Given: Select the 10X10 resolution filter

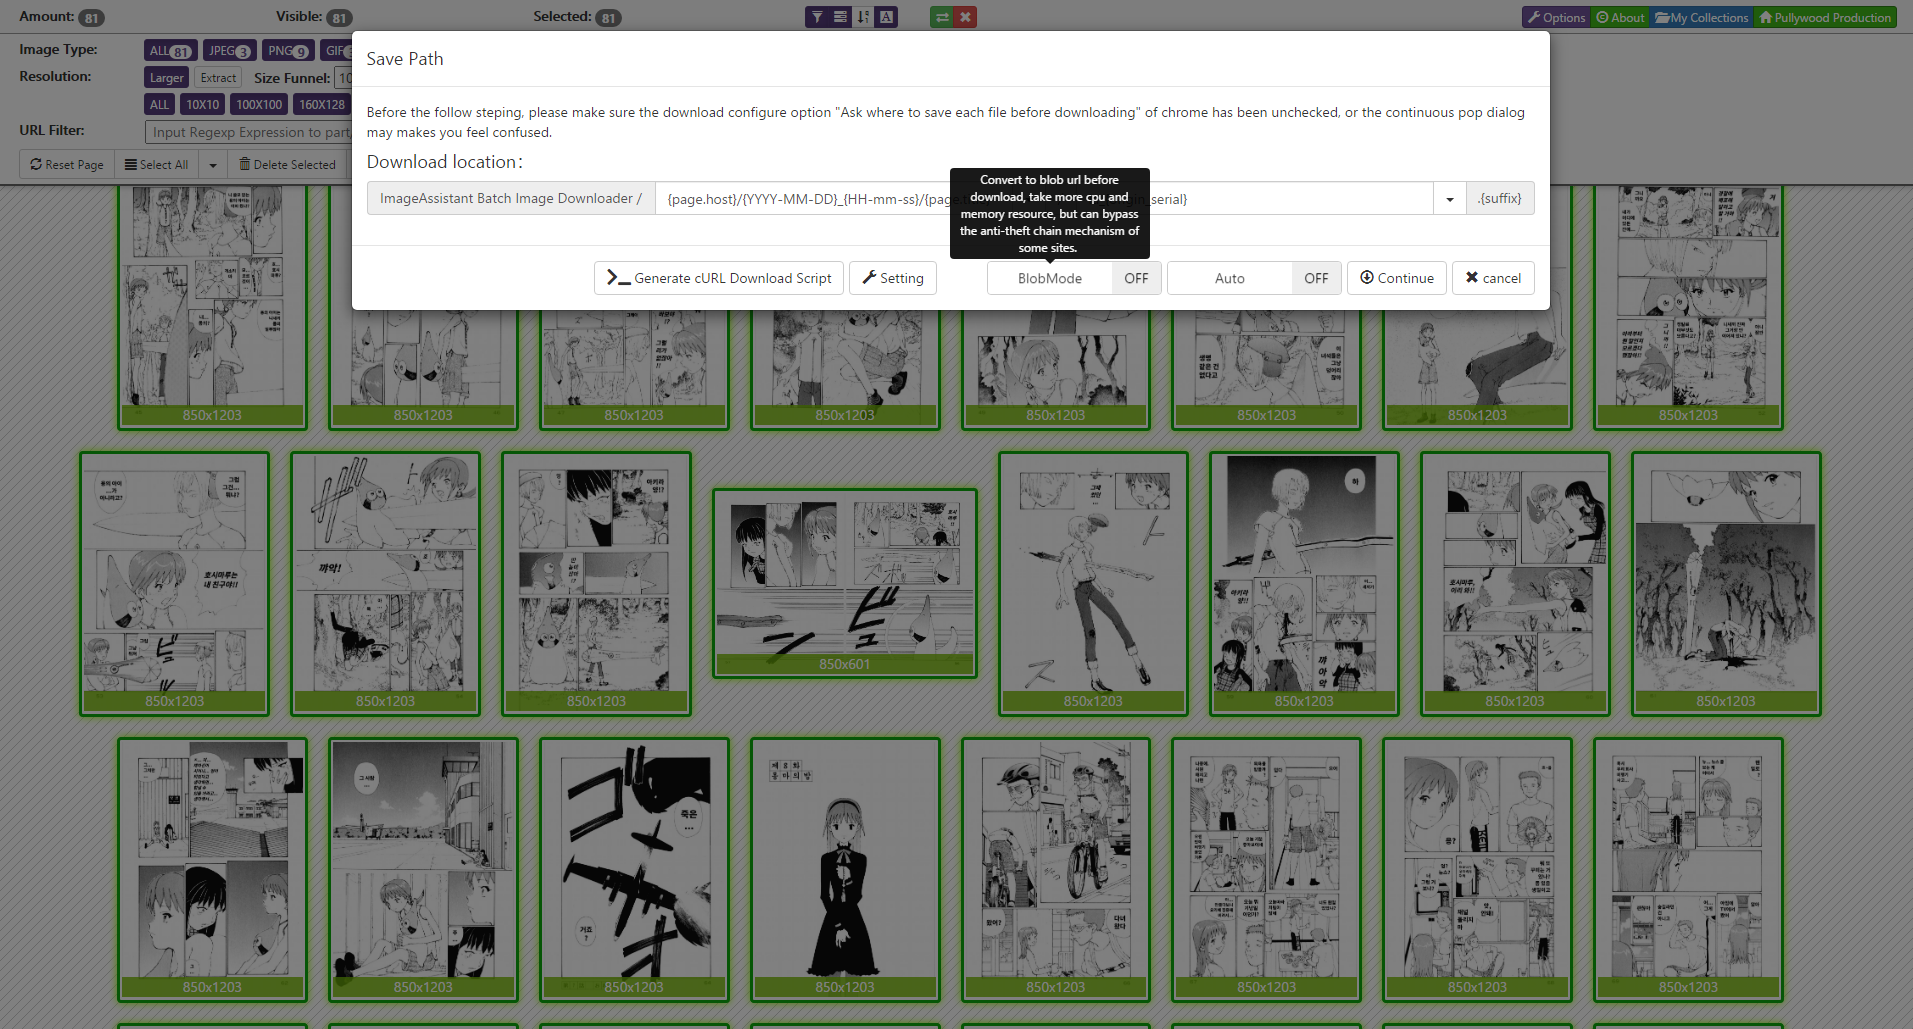Looking at the screenshot, I should point(202,104).
